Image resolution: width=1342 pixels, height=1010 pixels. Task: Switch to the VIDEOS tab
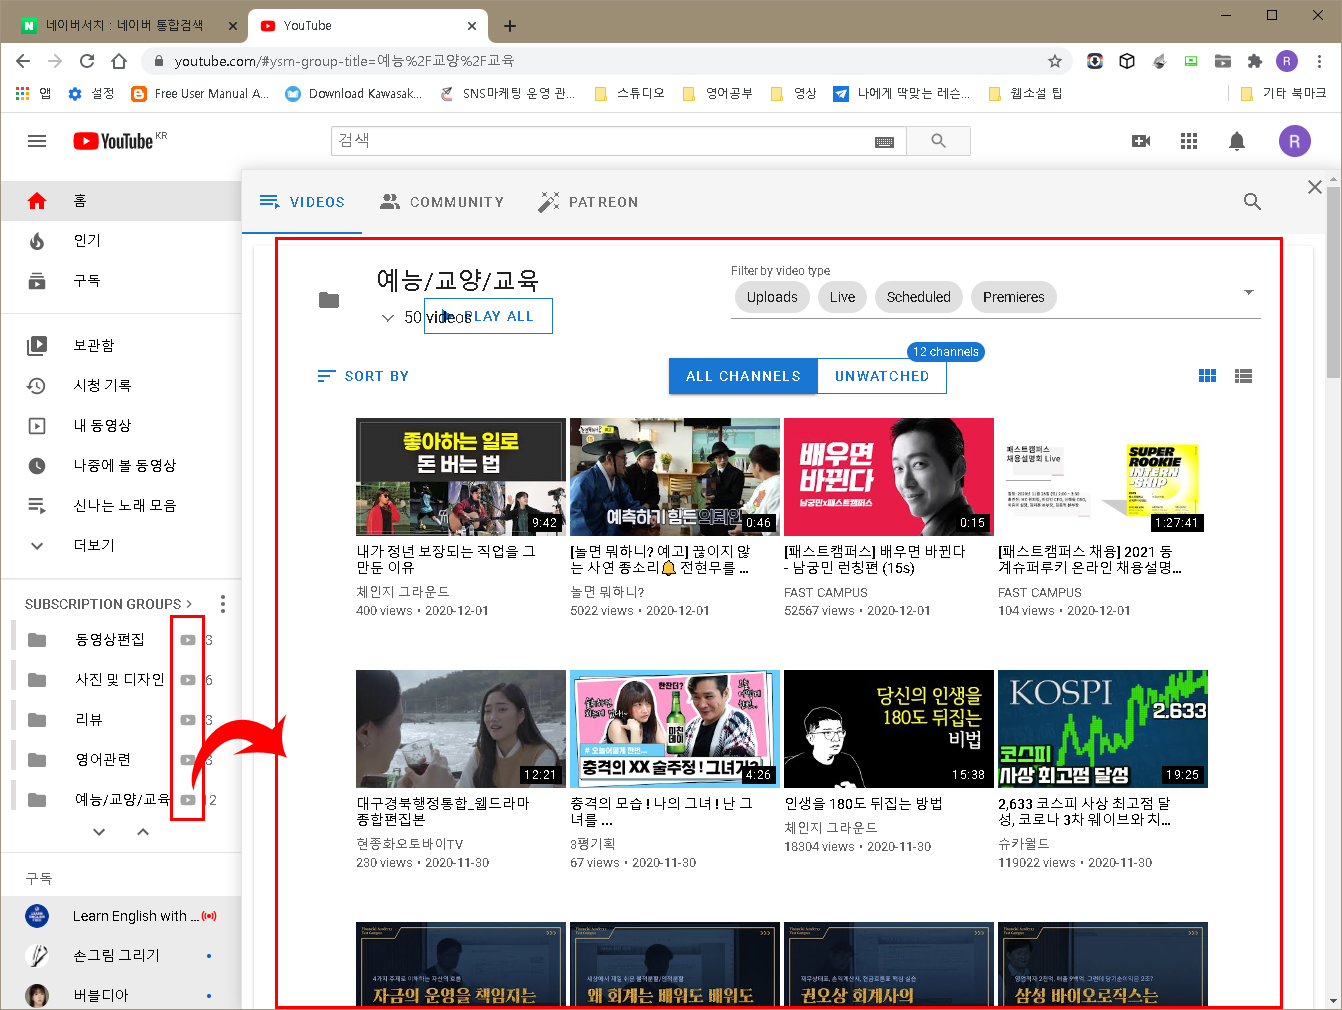click(302, 202)
